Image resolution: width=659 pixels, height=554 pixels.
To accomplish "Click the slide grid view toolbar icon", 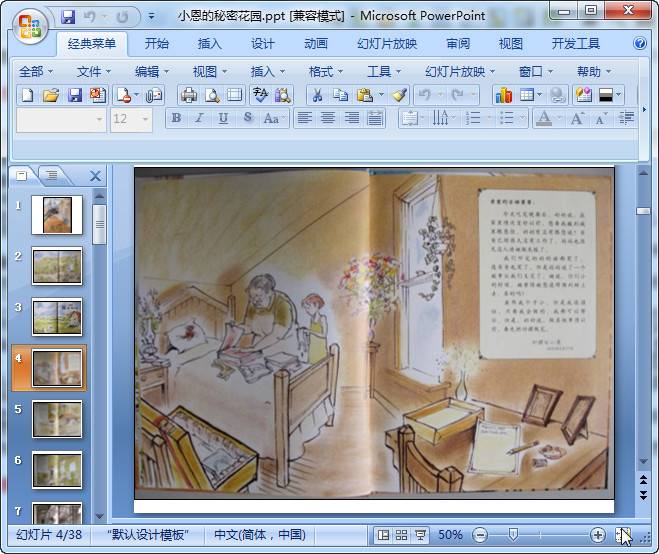I will (235, 95).
